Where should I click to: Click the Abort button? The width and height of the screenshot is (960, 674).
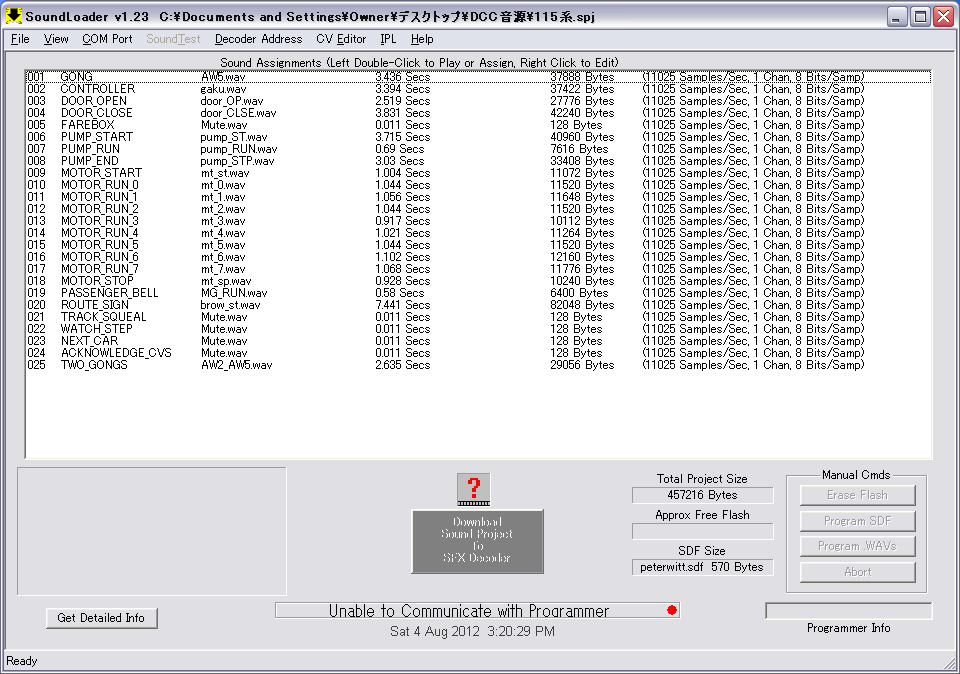point(857,572)
